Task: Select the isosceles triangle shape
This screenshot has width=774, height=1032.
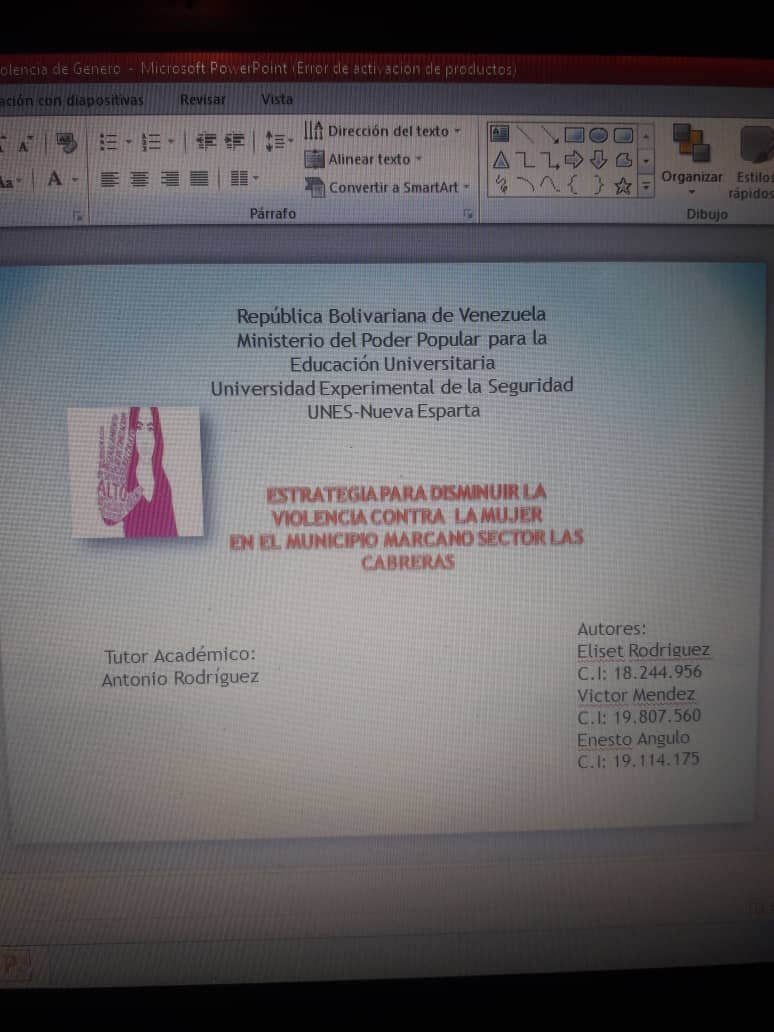Action: [x=501, y=160]
